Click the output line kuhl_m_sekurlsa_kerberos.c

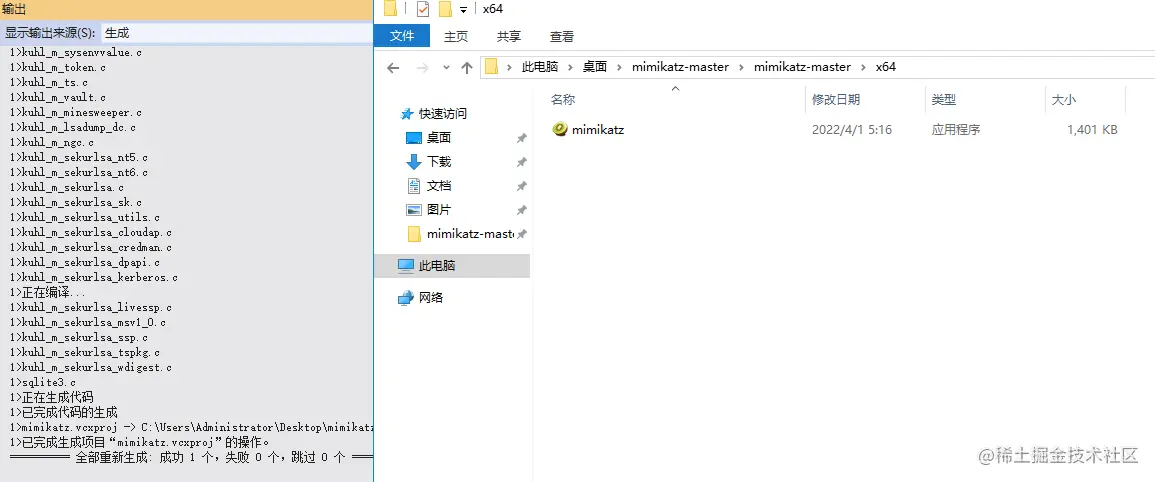[x=94, y=278]
